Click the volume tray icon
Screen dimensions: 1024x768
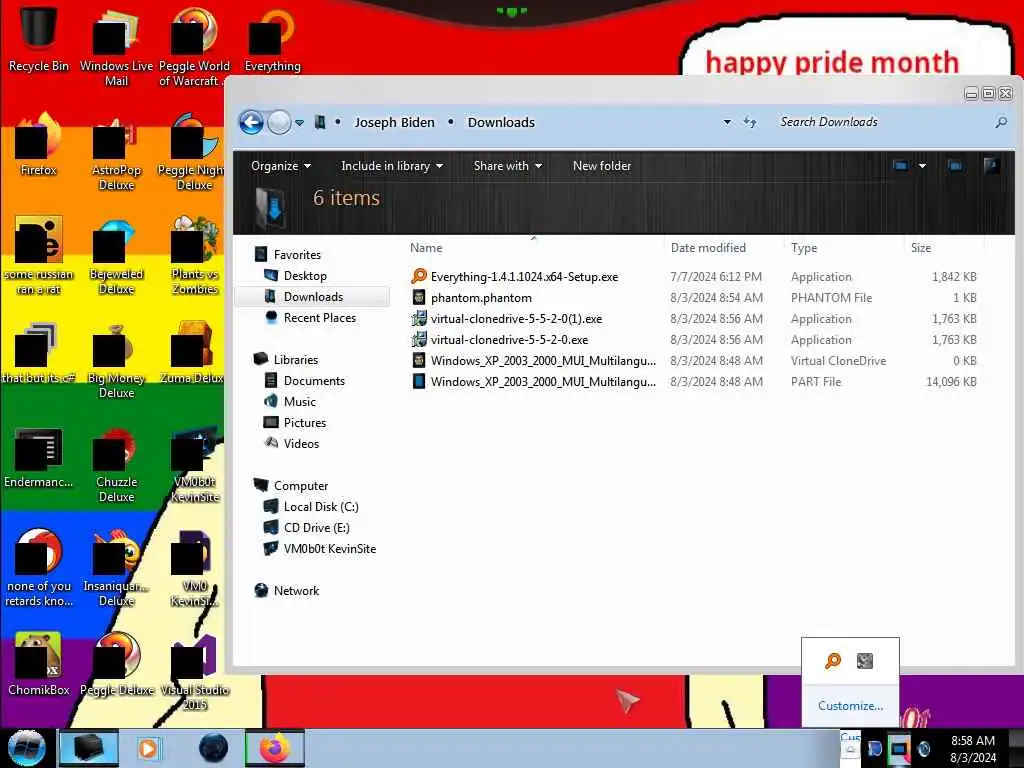[924, 748]
